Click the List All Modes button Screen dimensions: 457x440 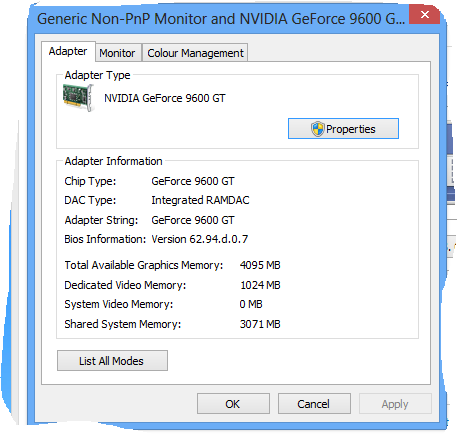[x=112, y=361]
